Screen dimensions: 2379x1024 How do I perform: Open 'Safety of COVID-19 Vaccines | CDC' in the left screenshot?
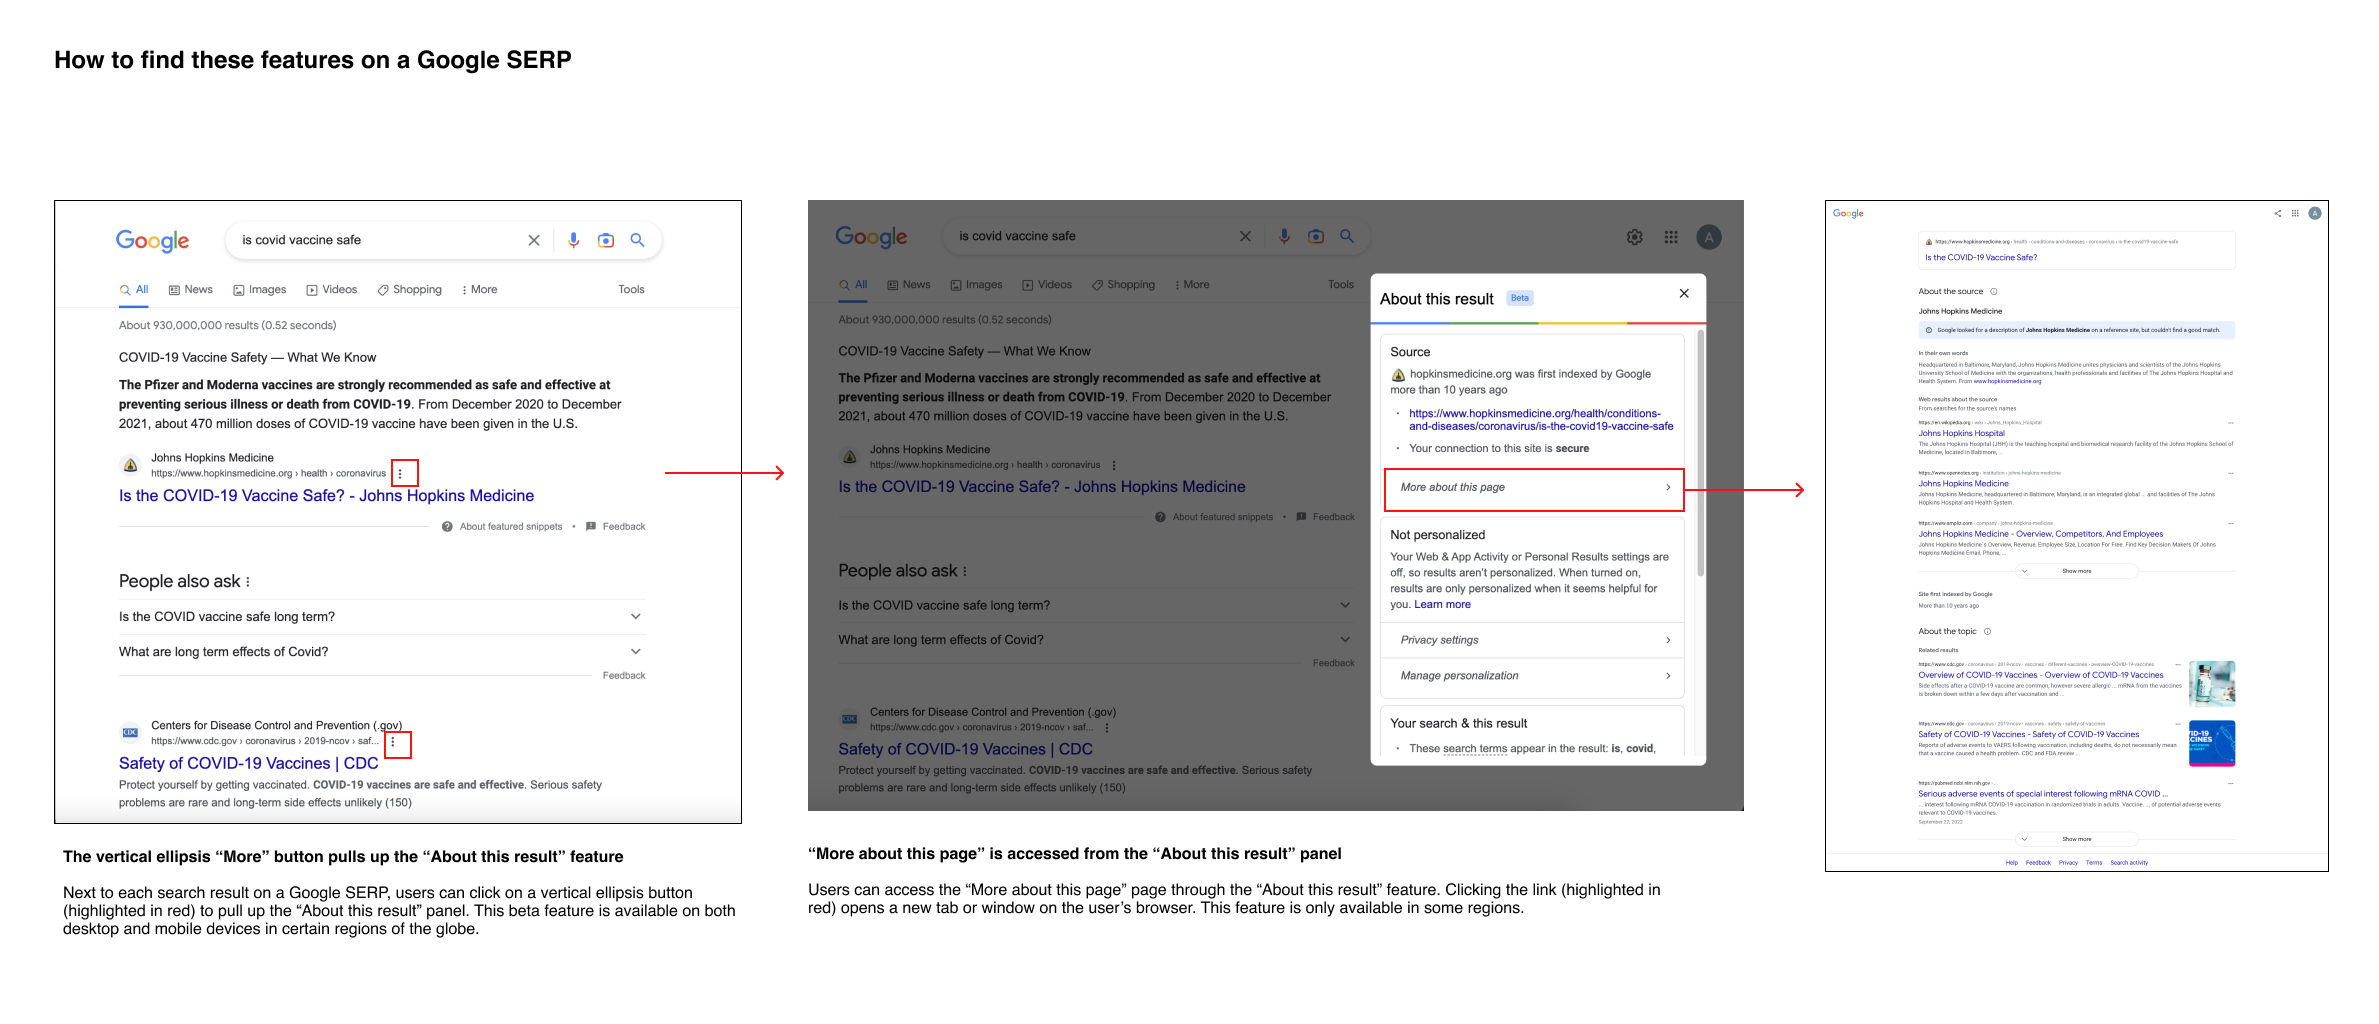[x=248, y=764]
